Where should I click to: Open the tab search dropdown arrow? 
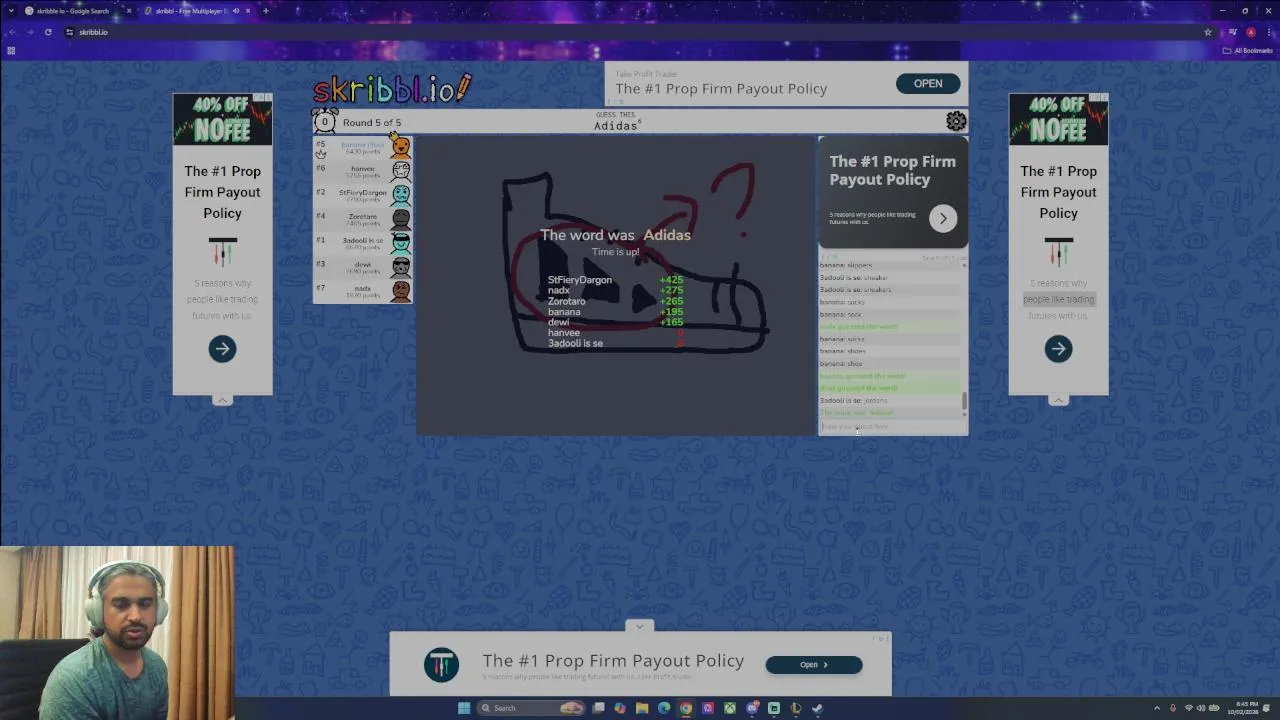11,11
